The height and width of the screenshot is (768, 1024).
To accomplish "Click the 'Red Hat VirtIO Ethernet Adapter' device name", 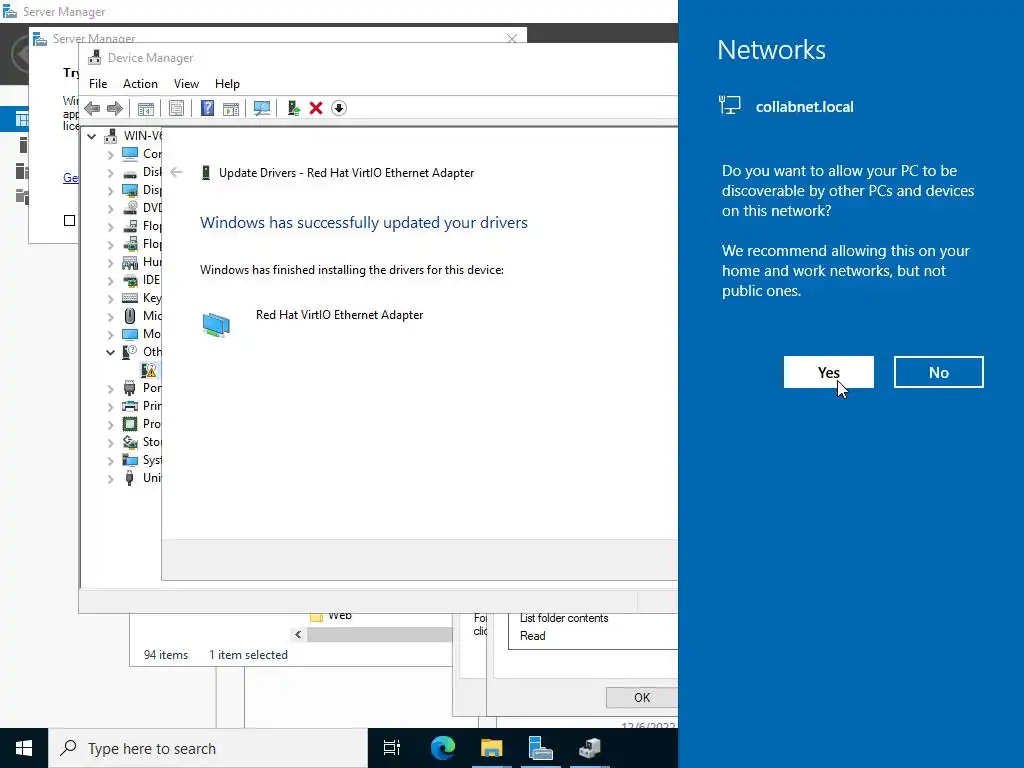I will click(340, 315).
